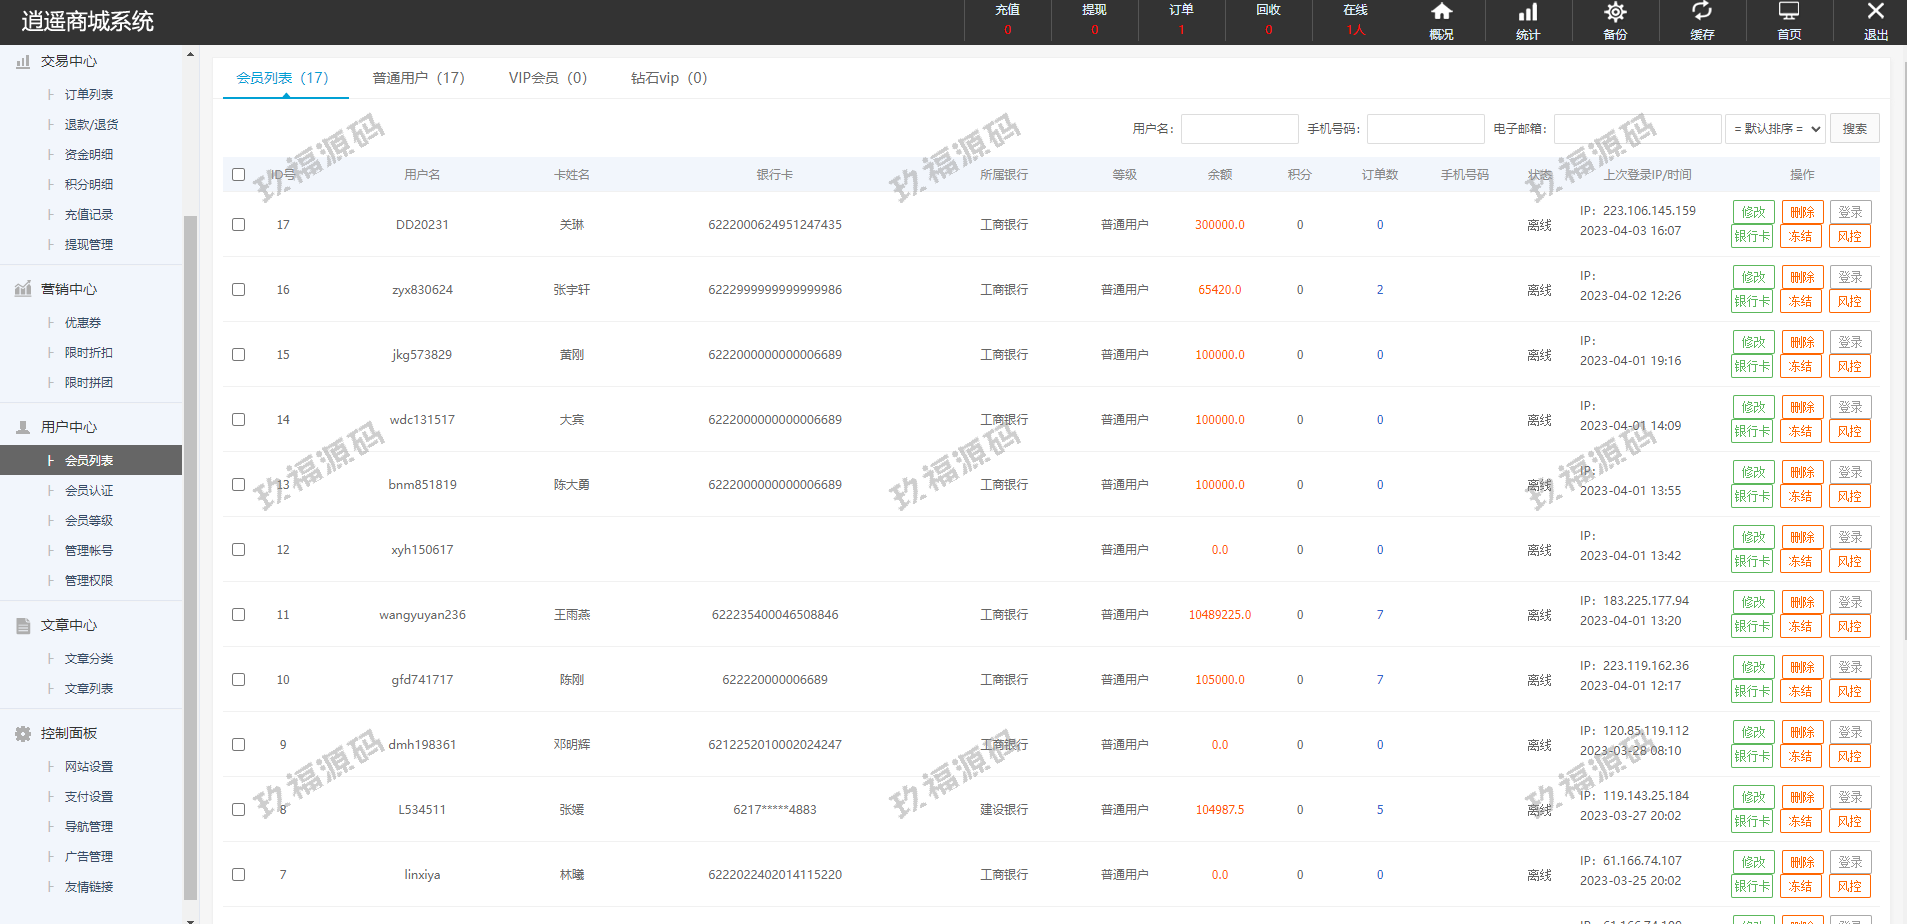Click the 备份 backup gear icon
The height and width of the screenshot is (924, 1907).
coord(1615,13)
